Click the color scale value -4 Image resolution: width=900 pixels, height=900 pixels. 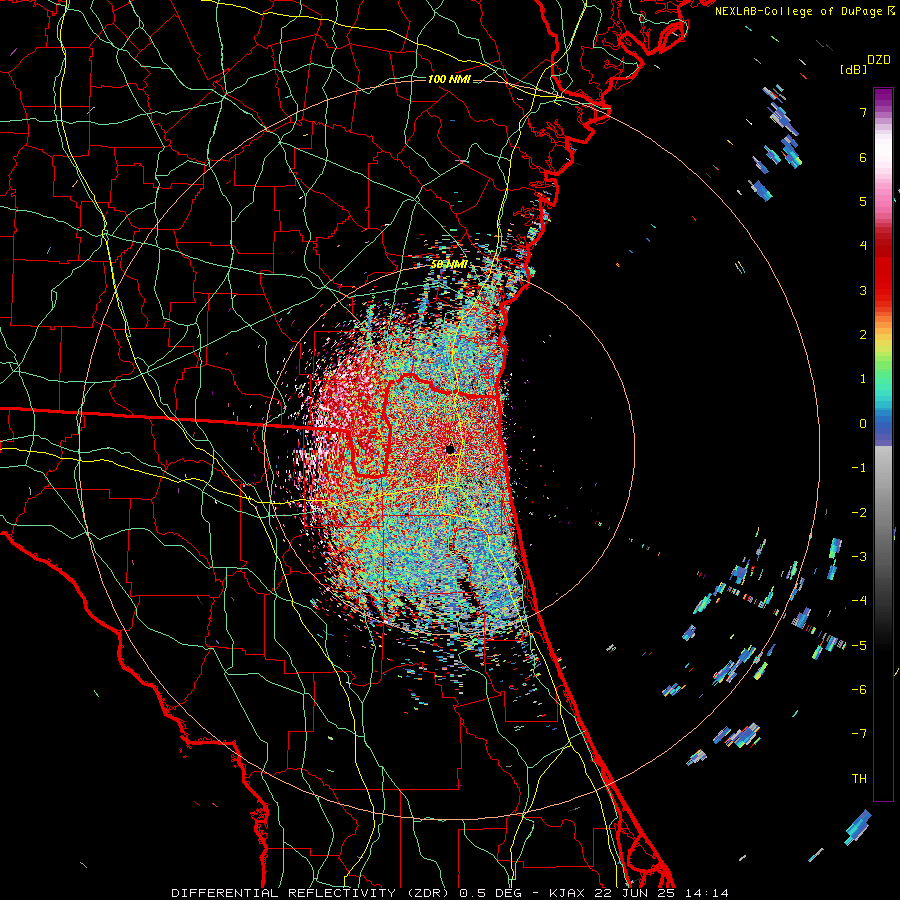859,601
